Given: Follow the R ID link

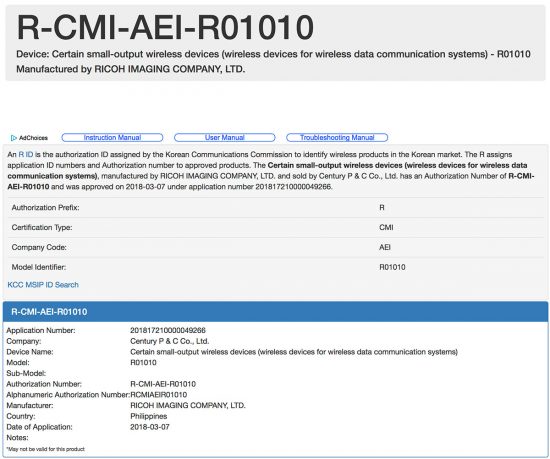Looking at the screenshot, I should tap(26, 155).
